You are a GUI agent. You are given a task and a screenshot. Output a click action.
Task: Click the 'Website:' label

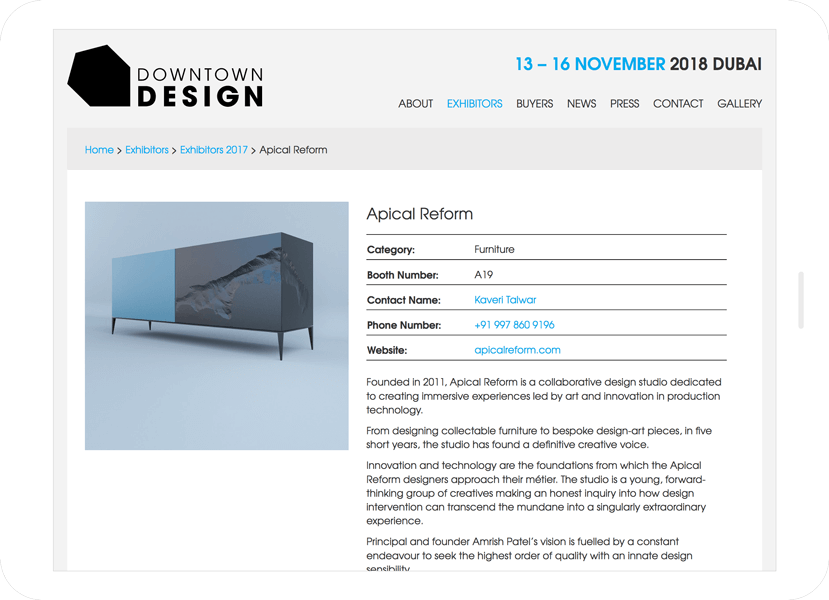click(386, 350)
